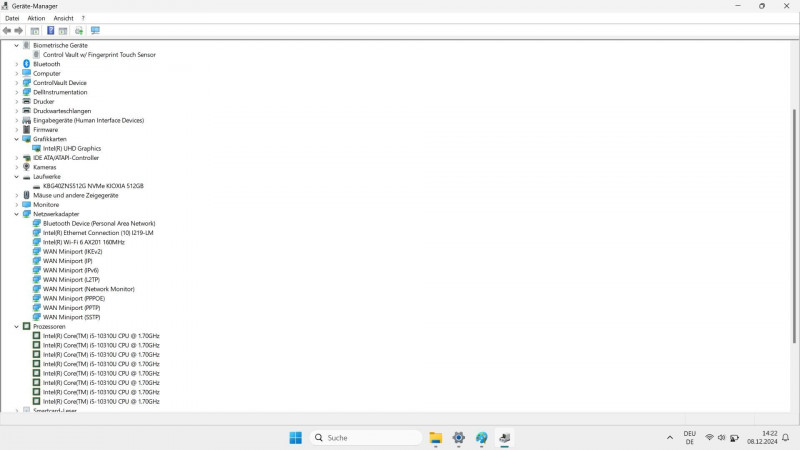
Task: Expand the IDE ATA/ATAPI-Controller category
Action: click(x=16, y=158)
